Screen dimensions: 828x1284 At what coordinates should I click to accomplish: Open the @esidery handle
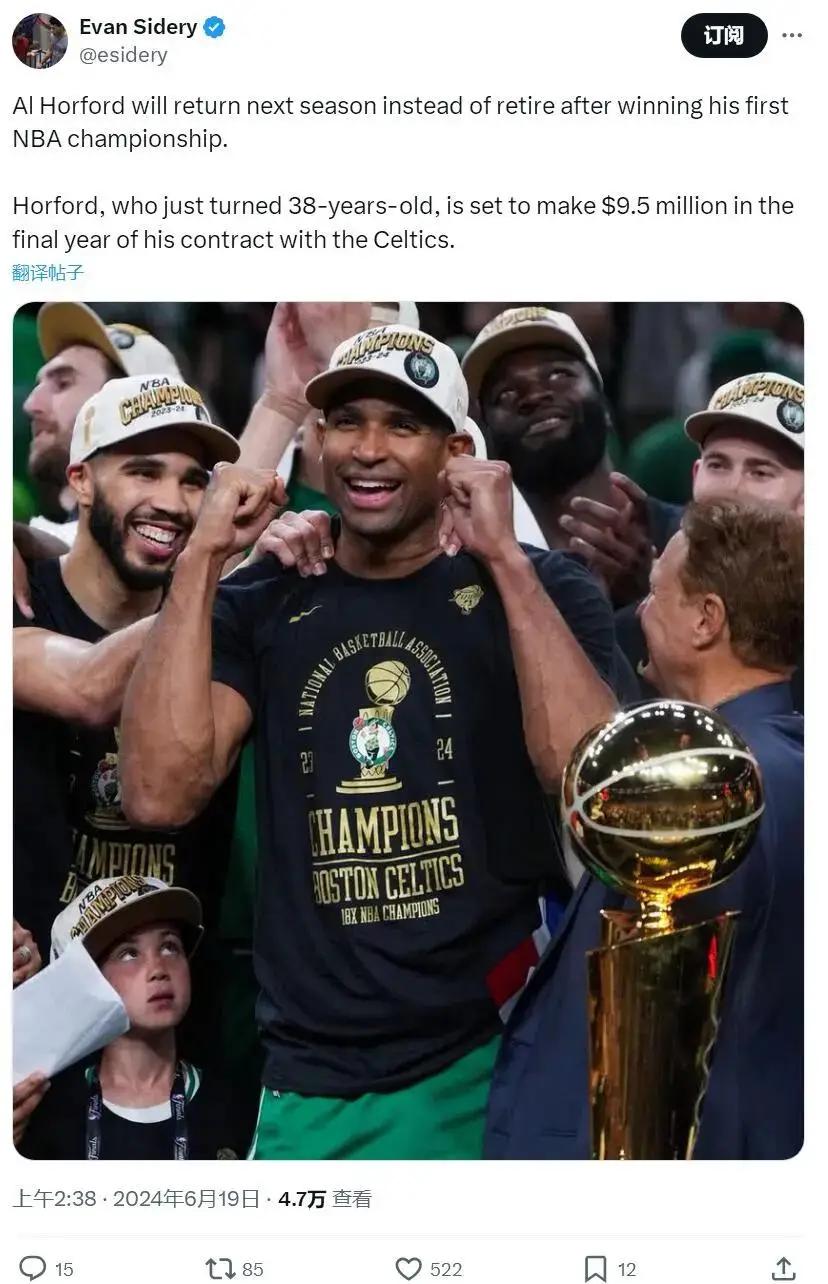point(123,56)
